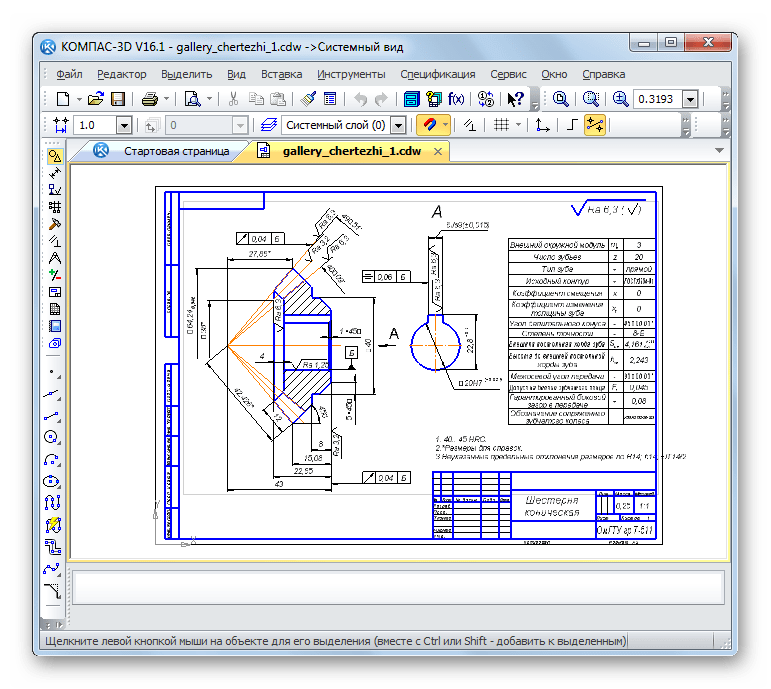This screenshot has width=771, height=689.
Task: Click the empty properties panel field
Action: tap(398, 587)
